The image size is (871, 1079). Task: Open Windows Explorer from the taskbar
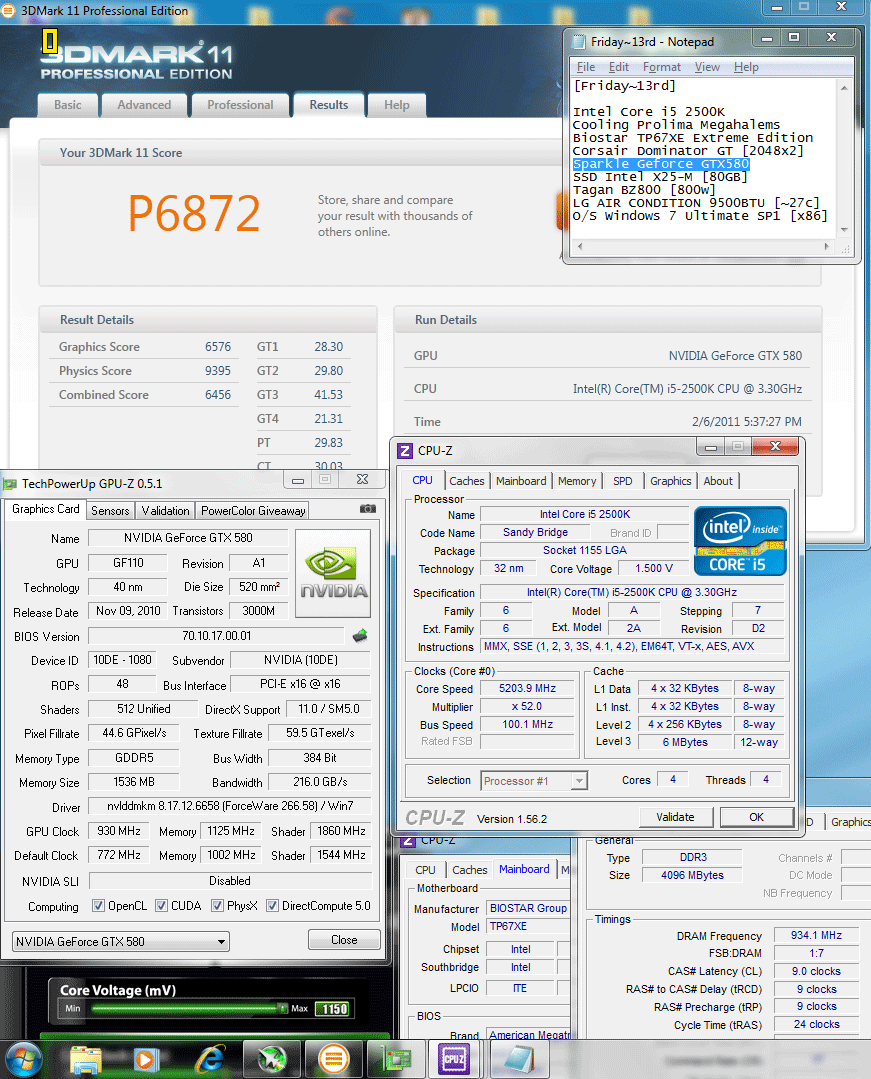[85, 1060]
